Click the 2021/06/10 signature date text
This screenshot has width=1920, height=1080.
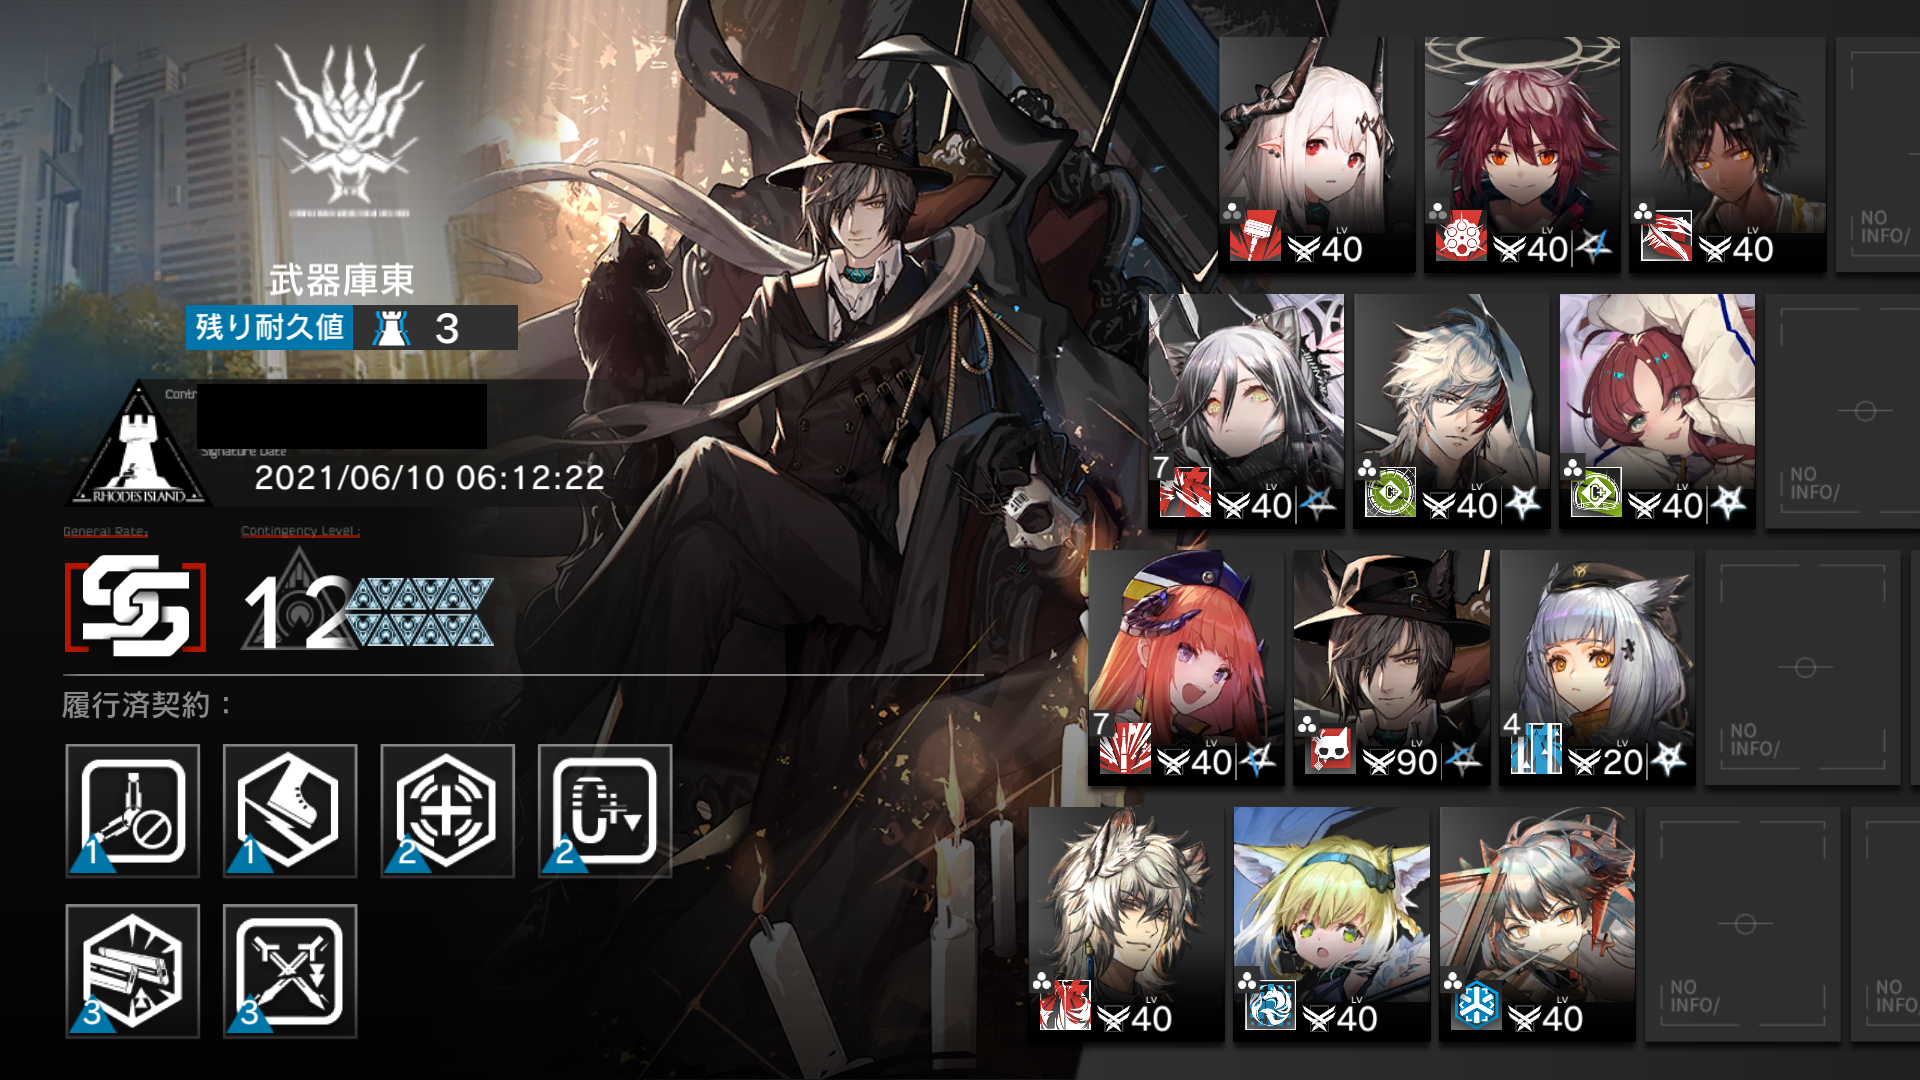430,478
